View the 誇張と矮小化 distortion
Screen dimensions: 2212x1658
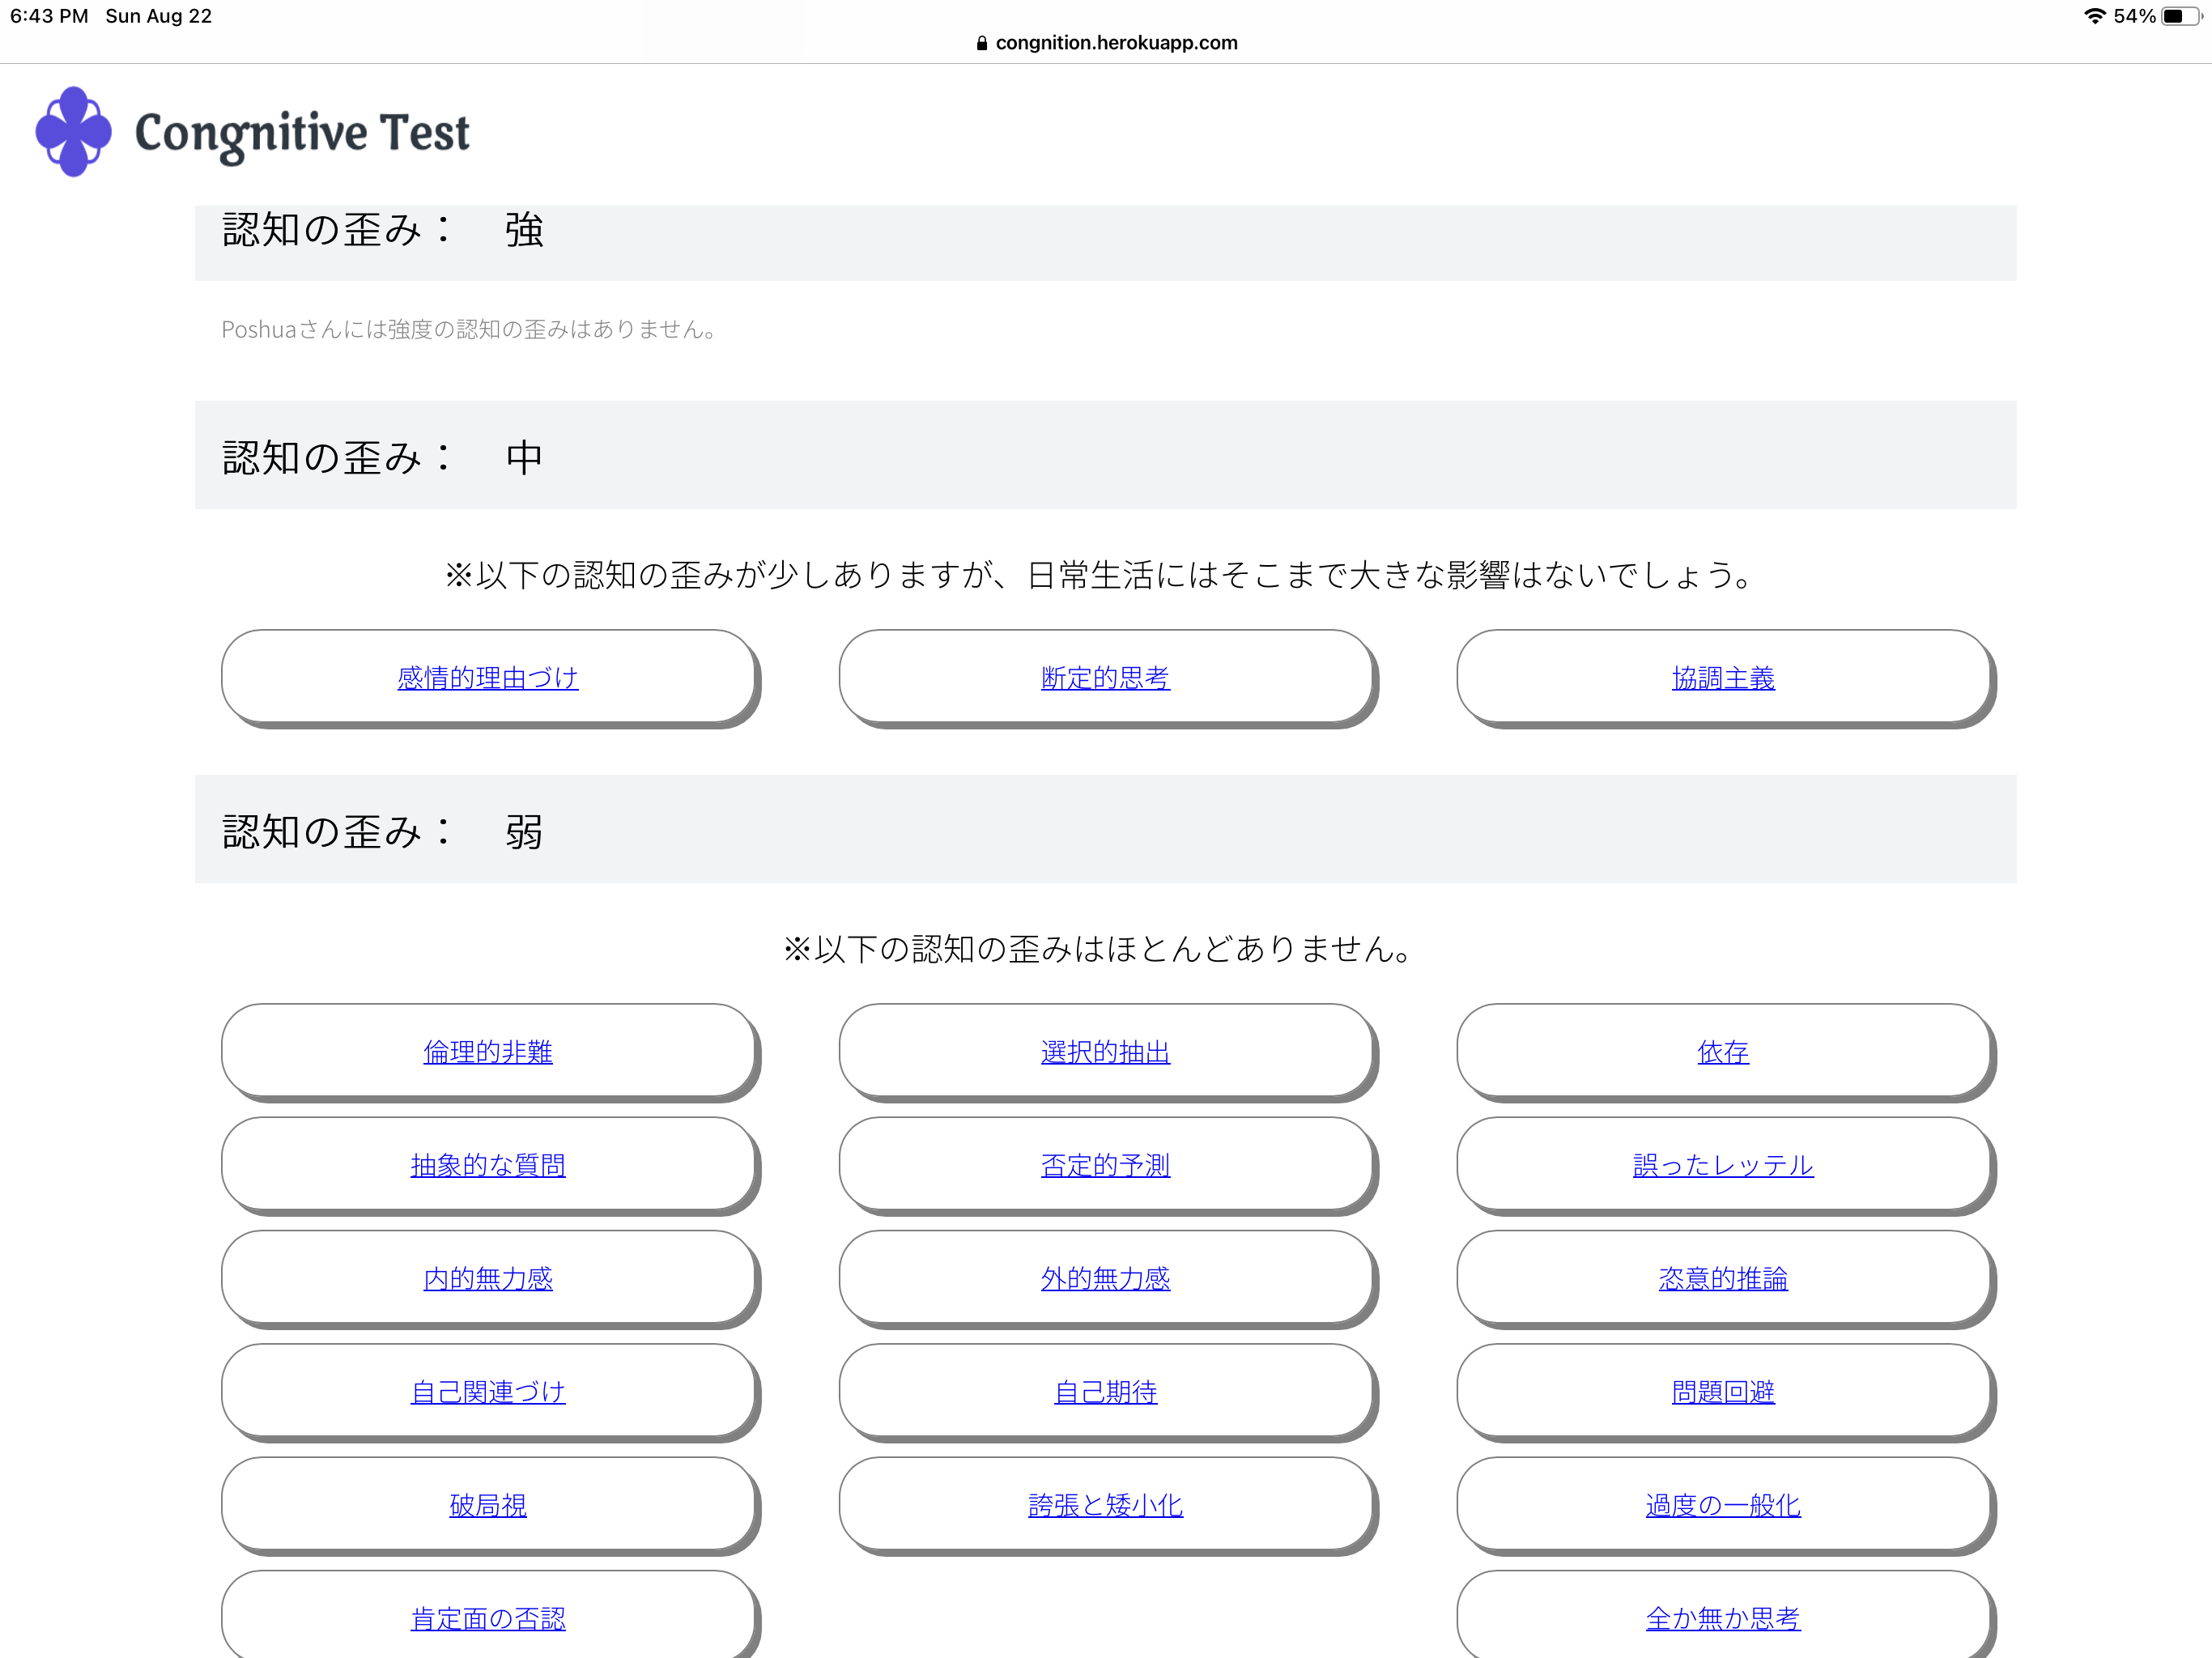click(1105, 1505)
